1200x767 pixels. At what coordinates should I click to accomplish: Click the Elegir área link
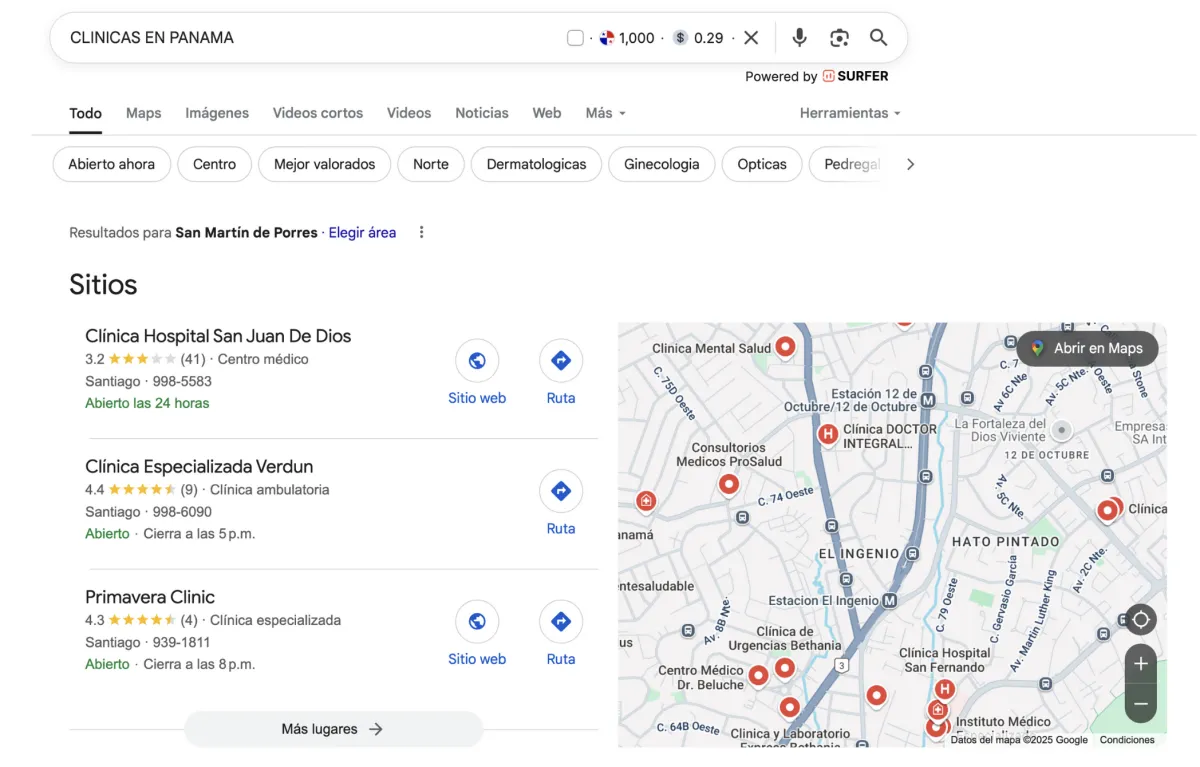(362, 232)
